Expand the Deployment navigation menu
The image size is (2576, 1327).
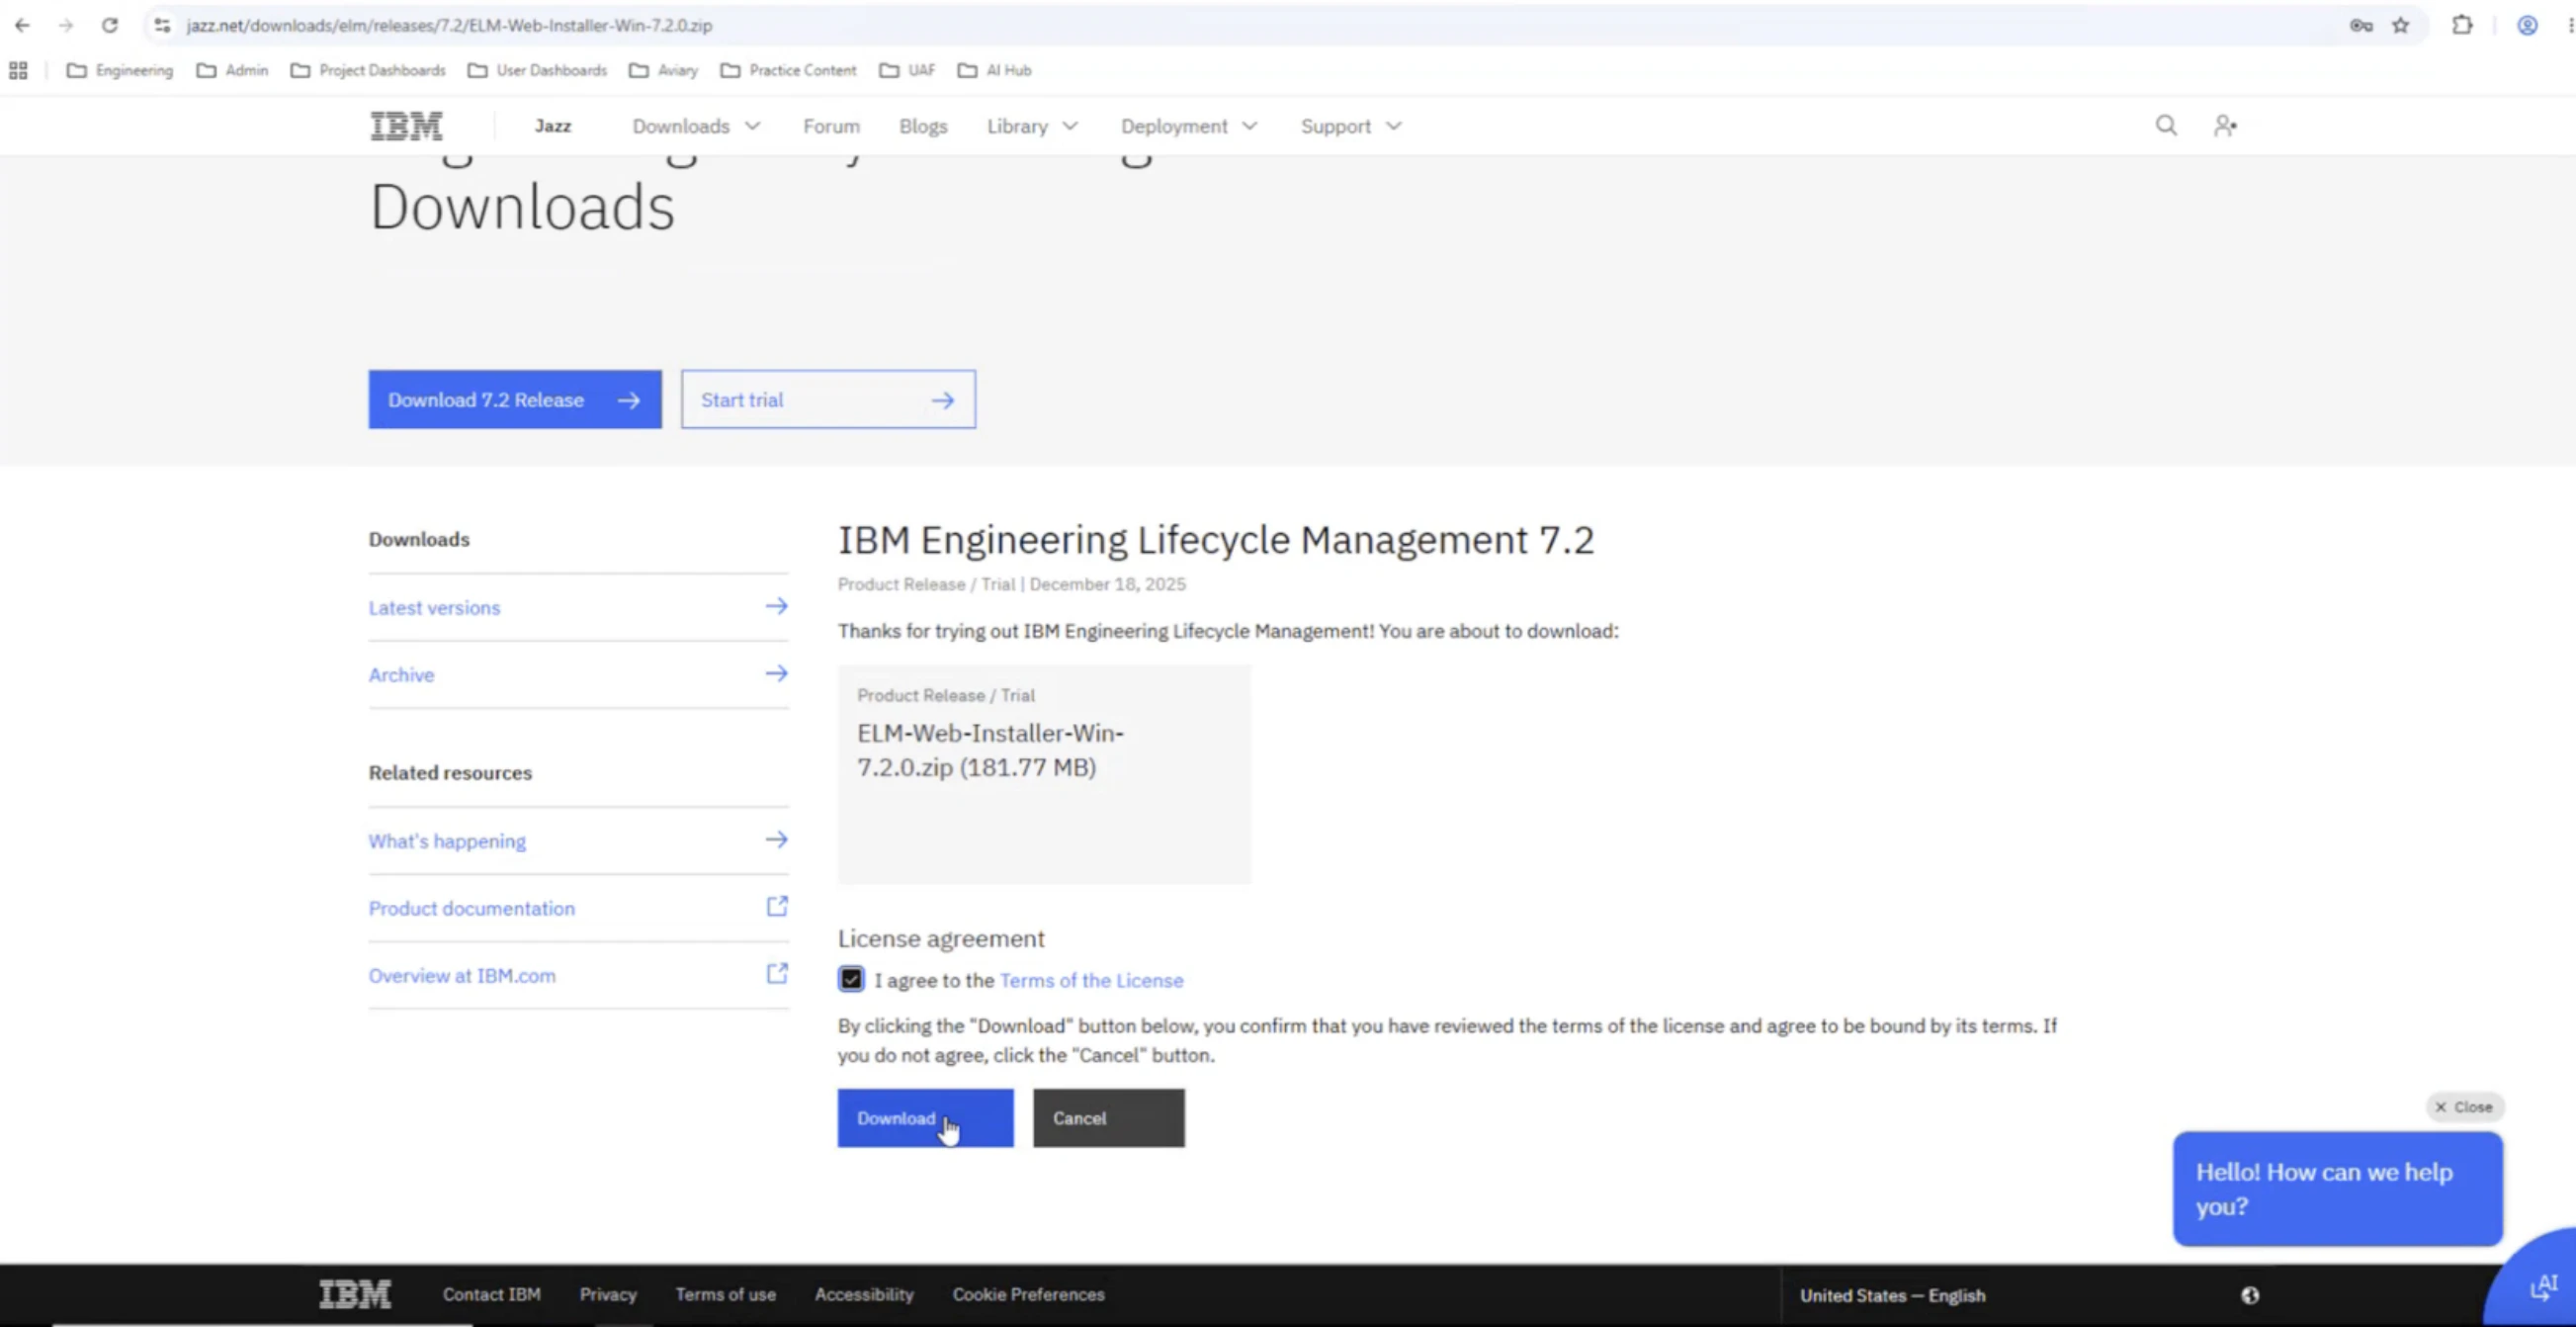pyautogui.click(x=1189, y=126)
